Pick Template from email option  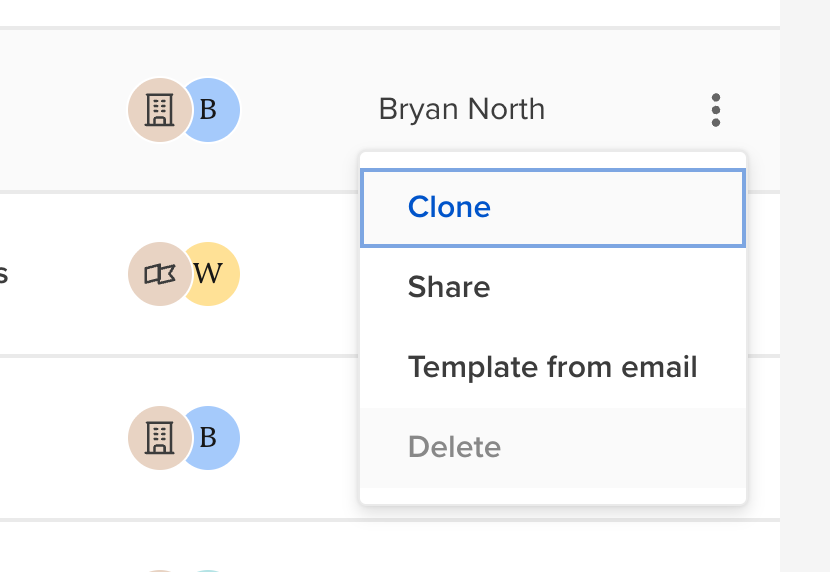tap(553, 367)
